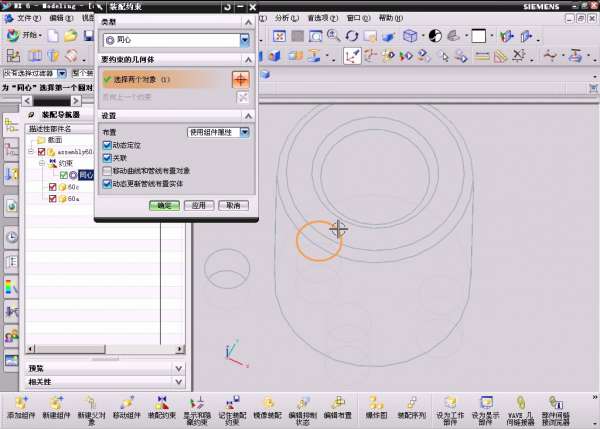Click the Rotate view toolbar icon

click(352, 35)
